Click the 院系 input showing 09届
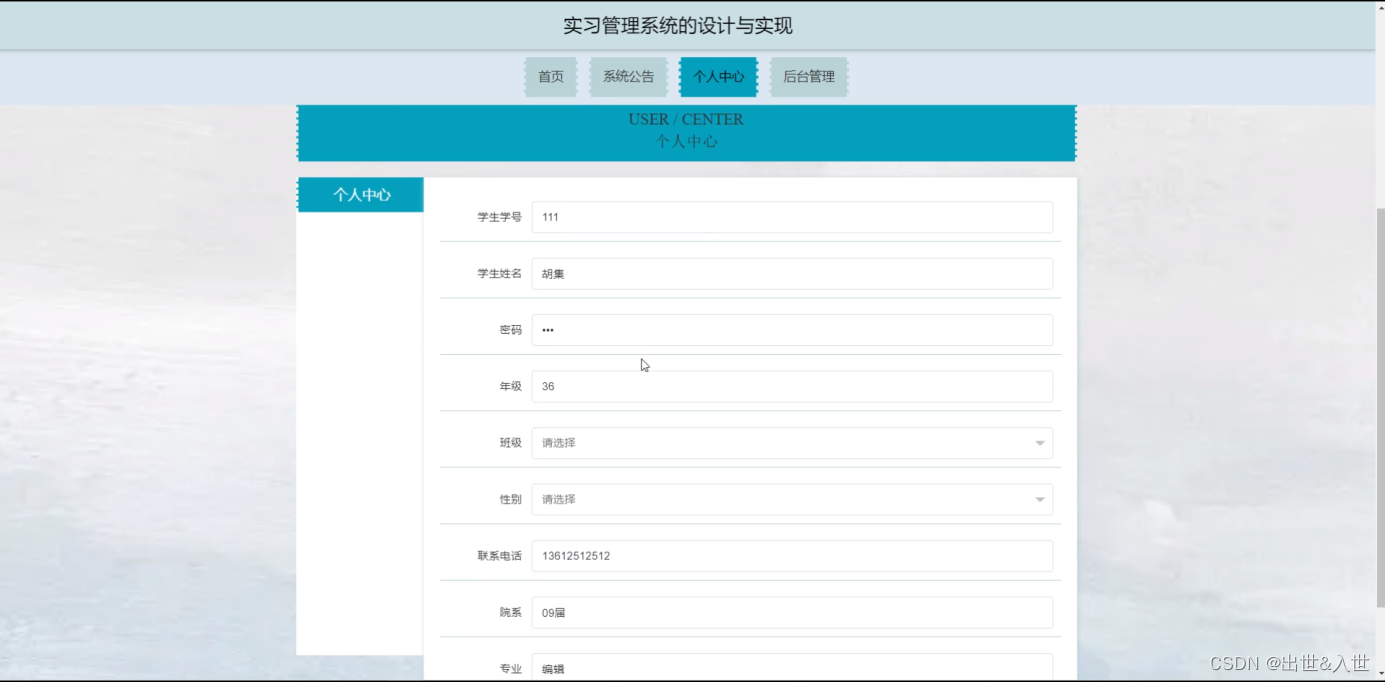 point(792,613)
